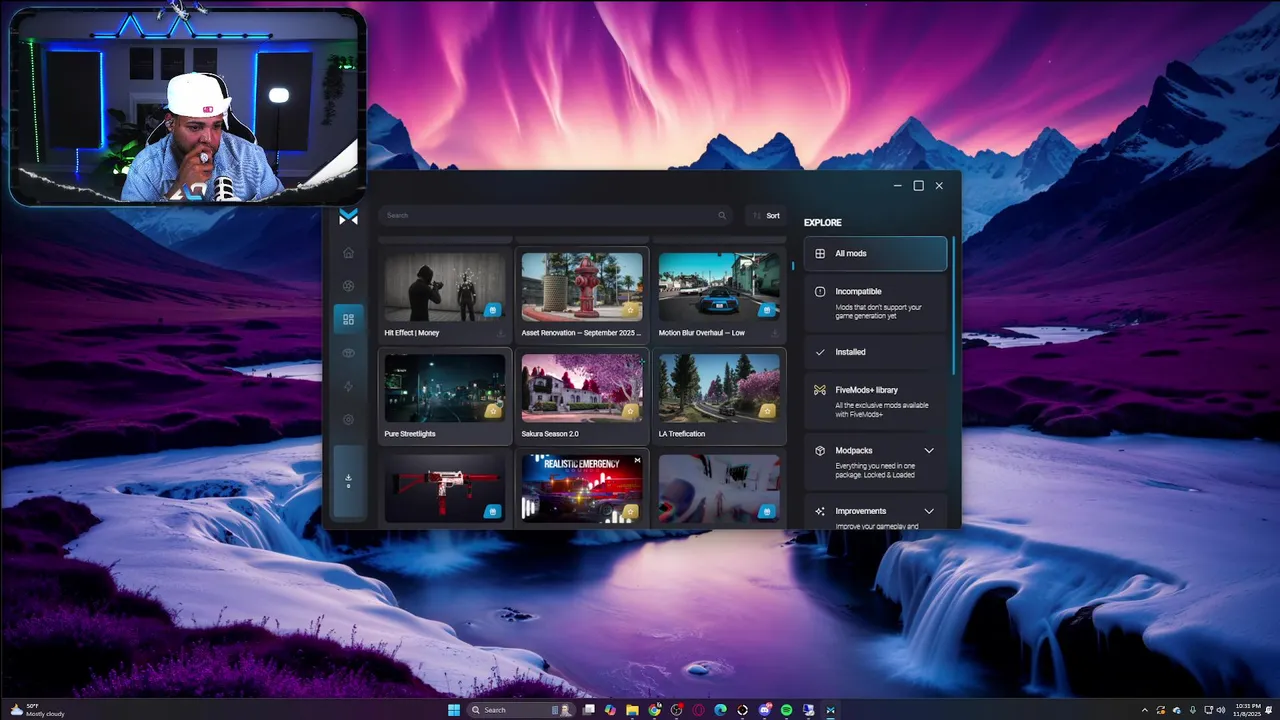Open the lightning bolt sidebar icon

coord(348,386)
